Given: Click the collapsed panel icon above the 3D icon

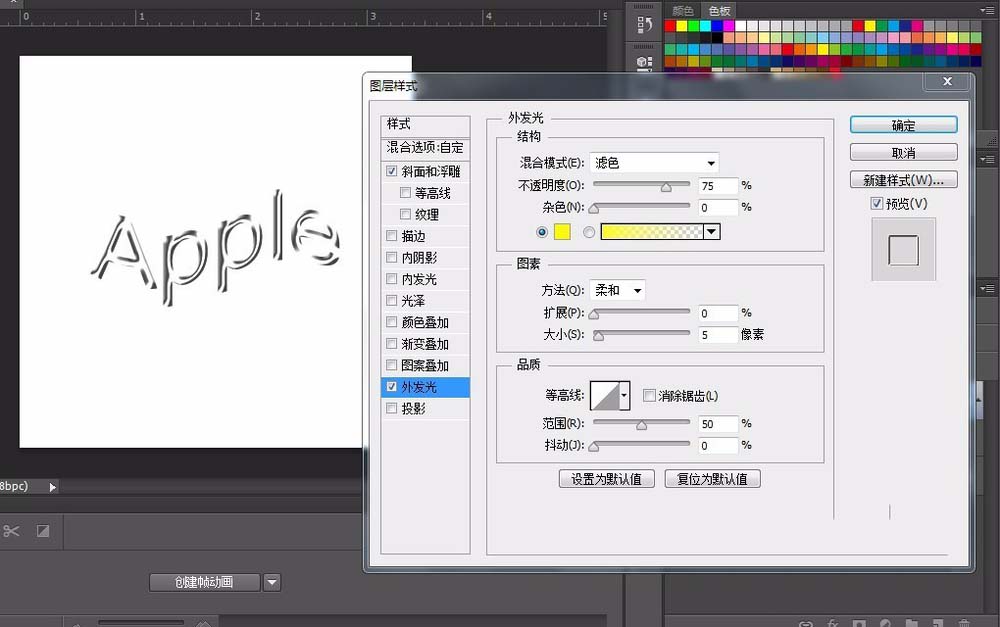Looking at the screenshot, I should pos(644,23).
